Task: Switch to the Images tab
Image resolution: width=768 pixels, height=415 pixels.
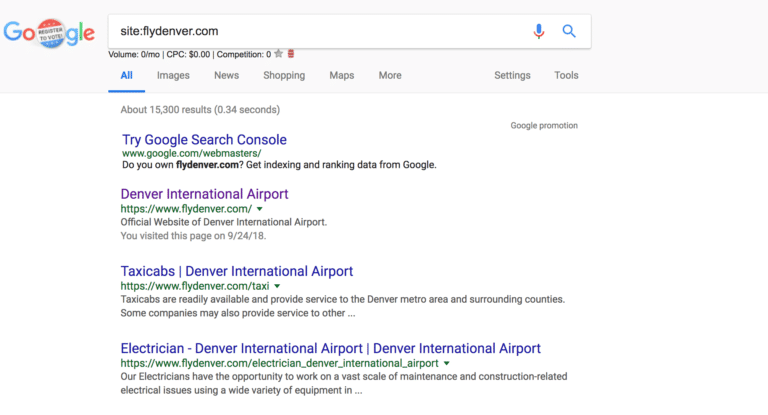Action: pos(173,75)
